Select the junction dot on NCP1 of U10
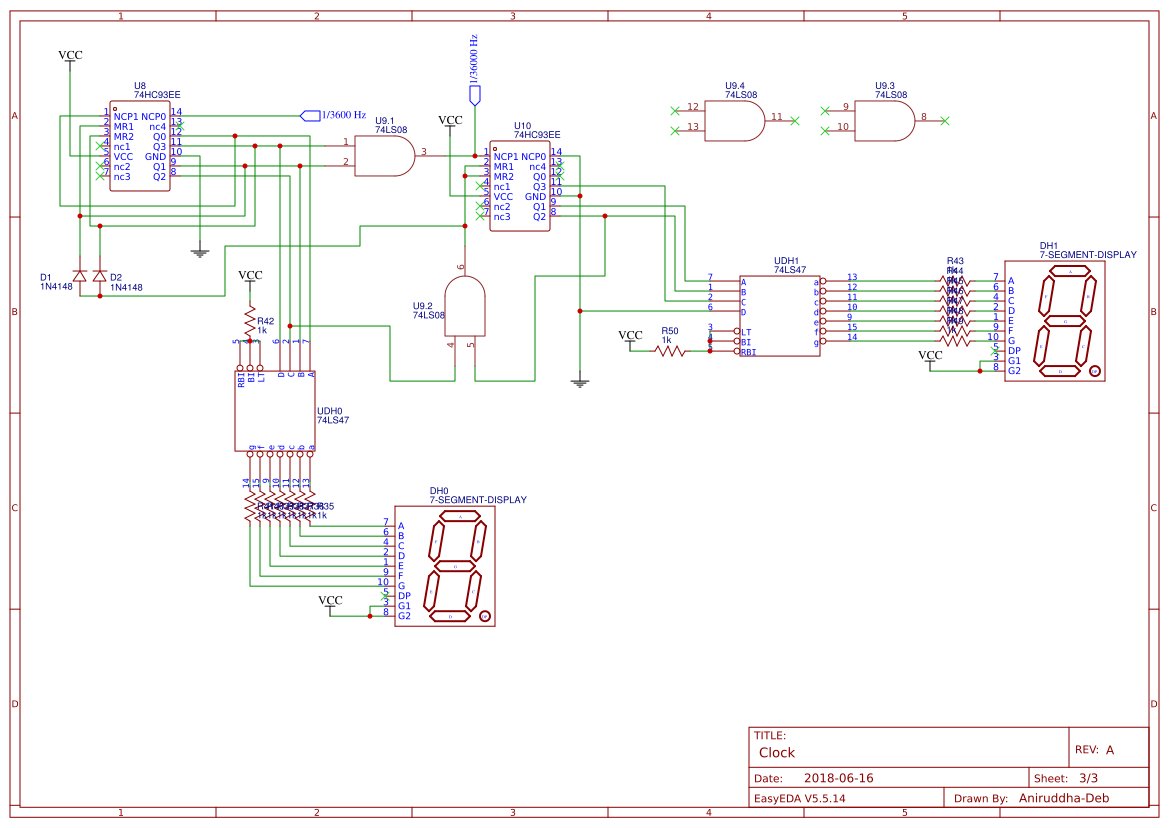This screenshot has width=1169, height=828. pyautogui.click(x=475, y=156)
